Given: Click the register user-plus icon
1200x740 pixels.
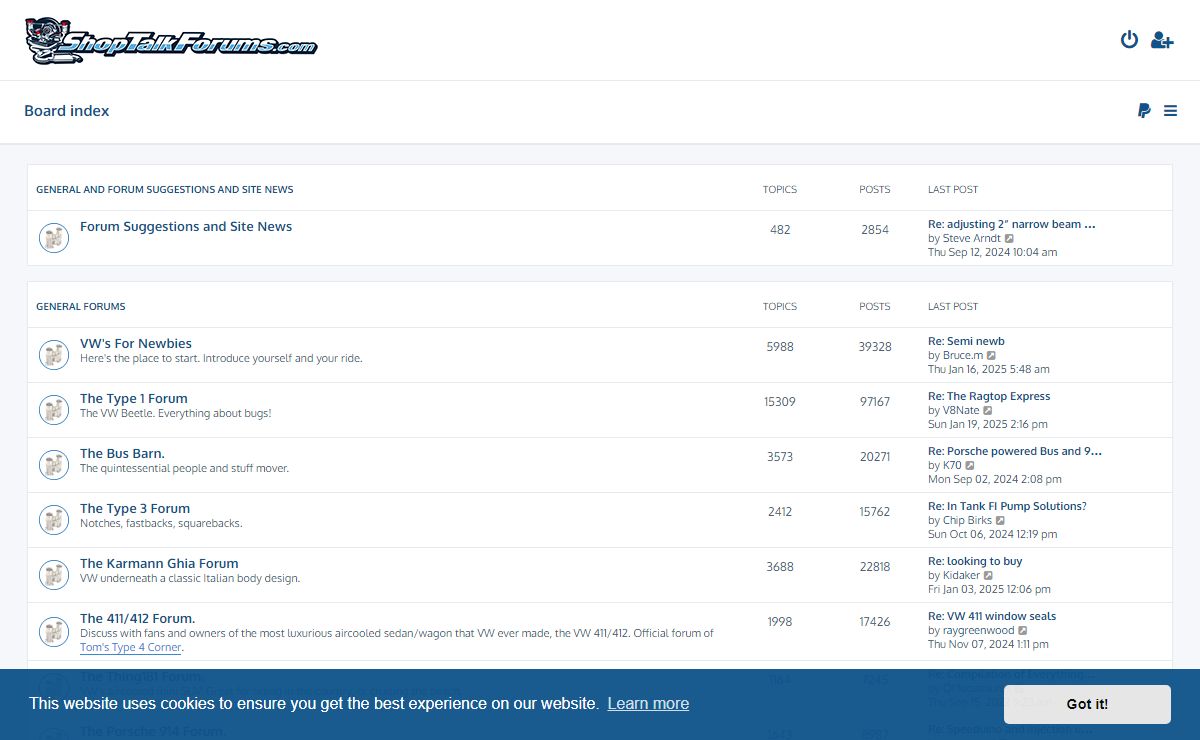Looking at the screenshot, I should (1162, 40).
